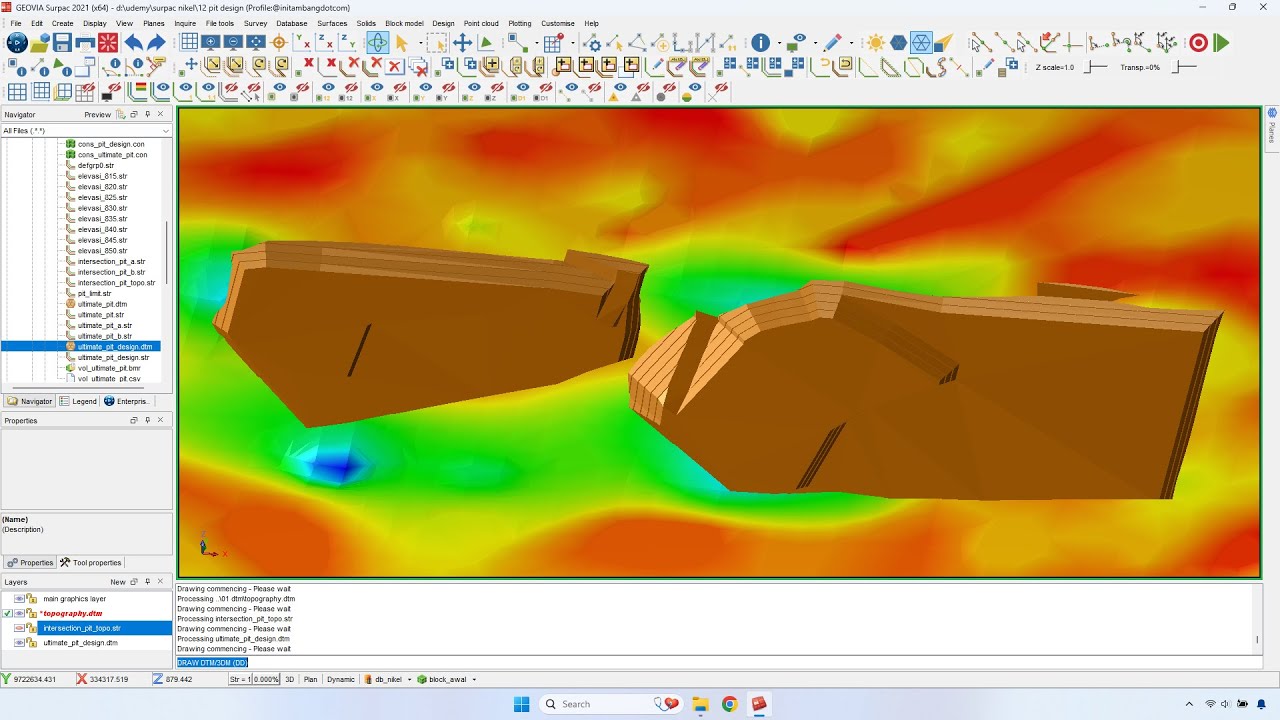Click the 3D button in status bar

[x=290, y=680]
